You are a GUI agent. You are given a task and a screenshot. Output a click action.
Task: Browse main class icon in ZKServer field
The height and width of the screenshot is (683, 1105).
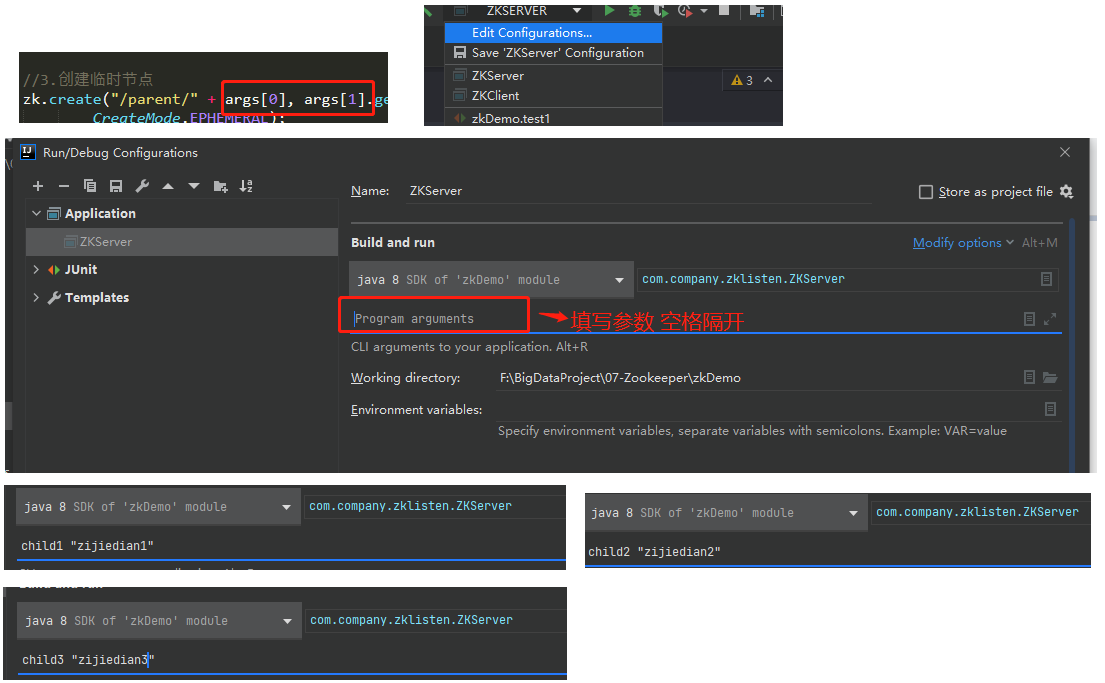click(1047, 279)
